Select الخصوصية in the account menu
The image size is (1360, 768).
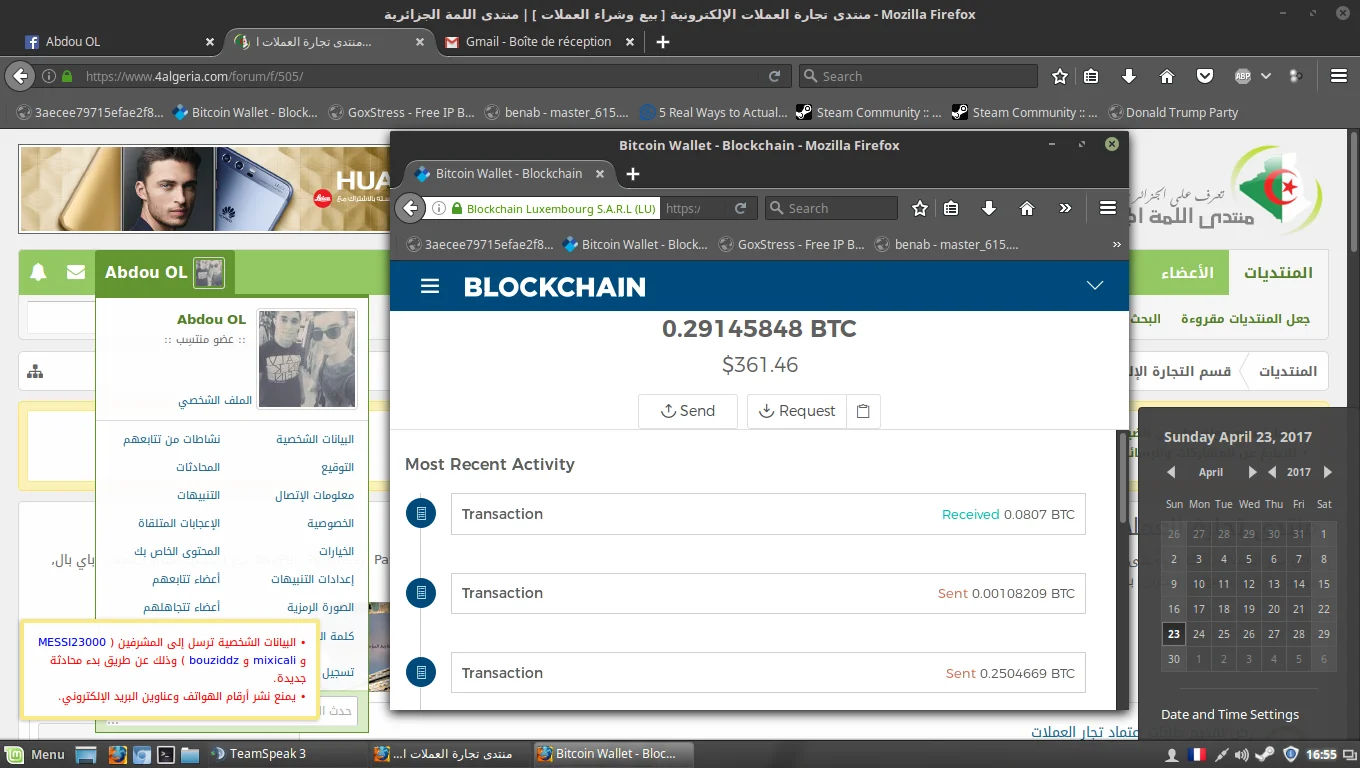coord(330,523)
